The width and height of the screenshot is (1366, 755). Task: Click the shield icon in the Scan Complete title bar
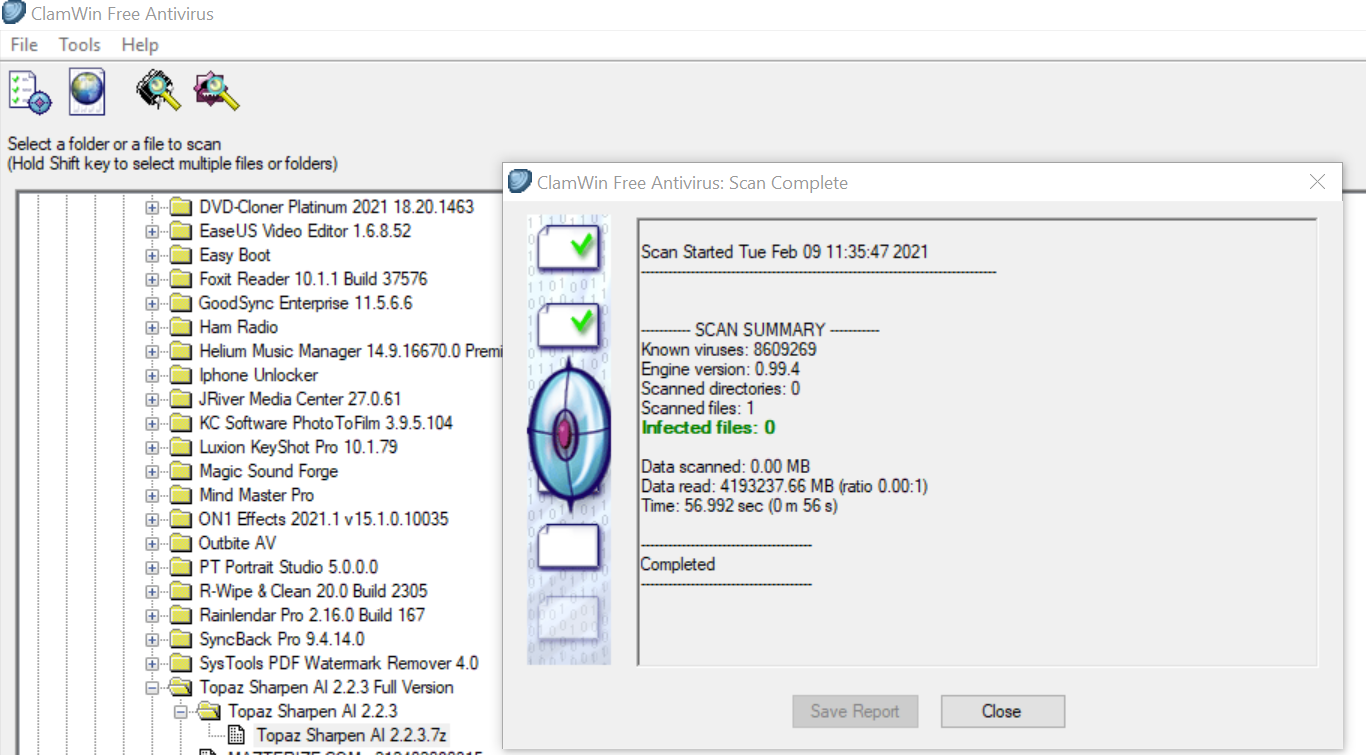tap(519, 182)
